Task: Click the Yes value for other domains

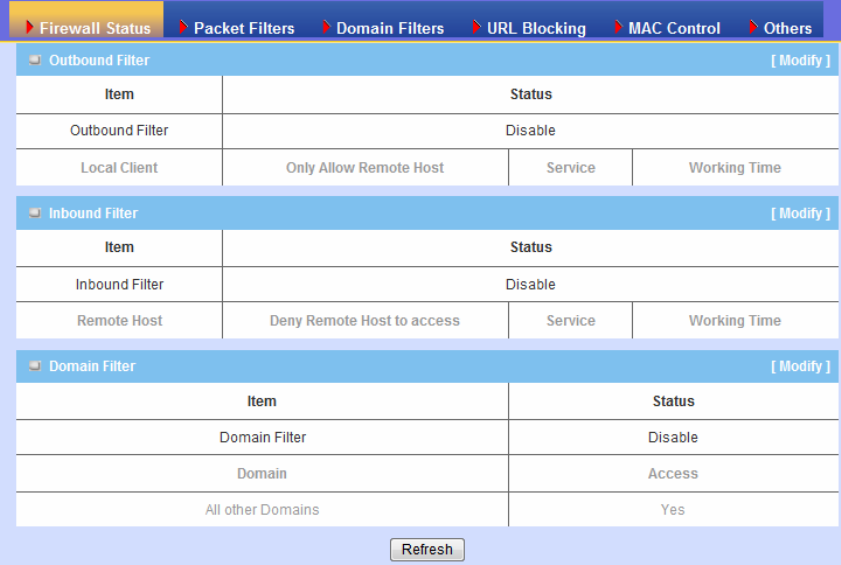Action: click(673, 510)
